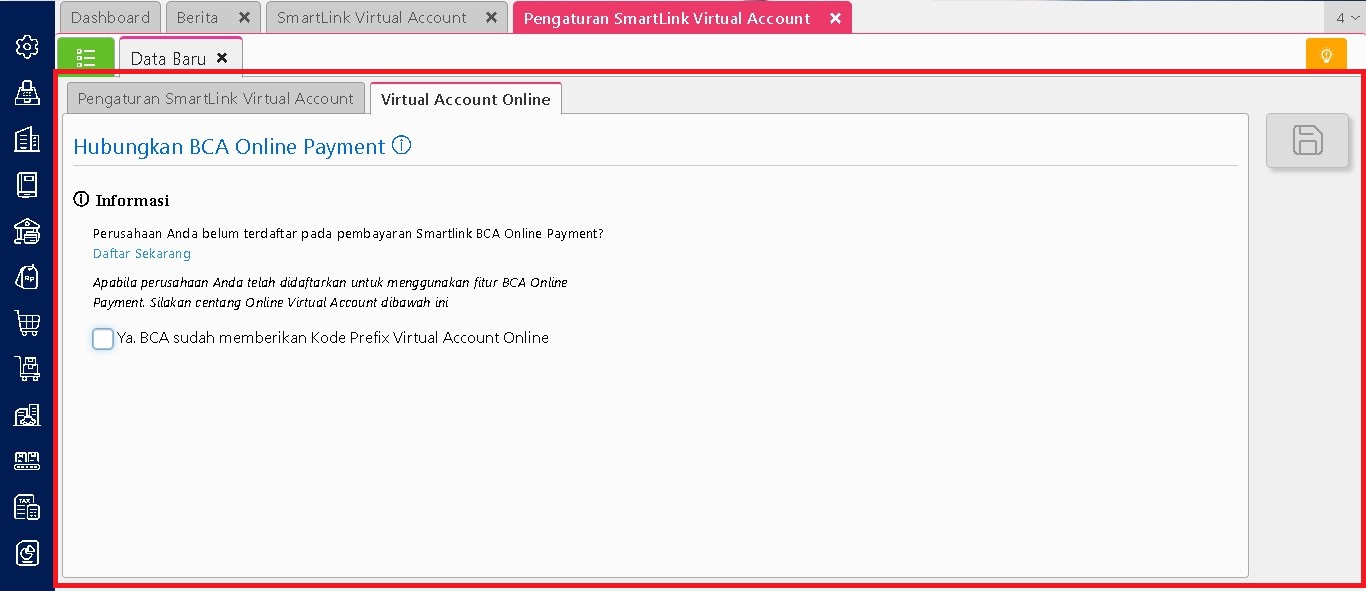Open the bank module in sidebar

tap(27, 231)
